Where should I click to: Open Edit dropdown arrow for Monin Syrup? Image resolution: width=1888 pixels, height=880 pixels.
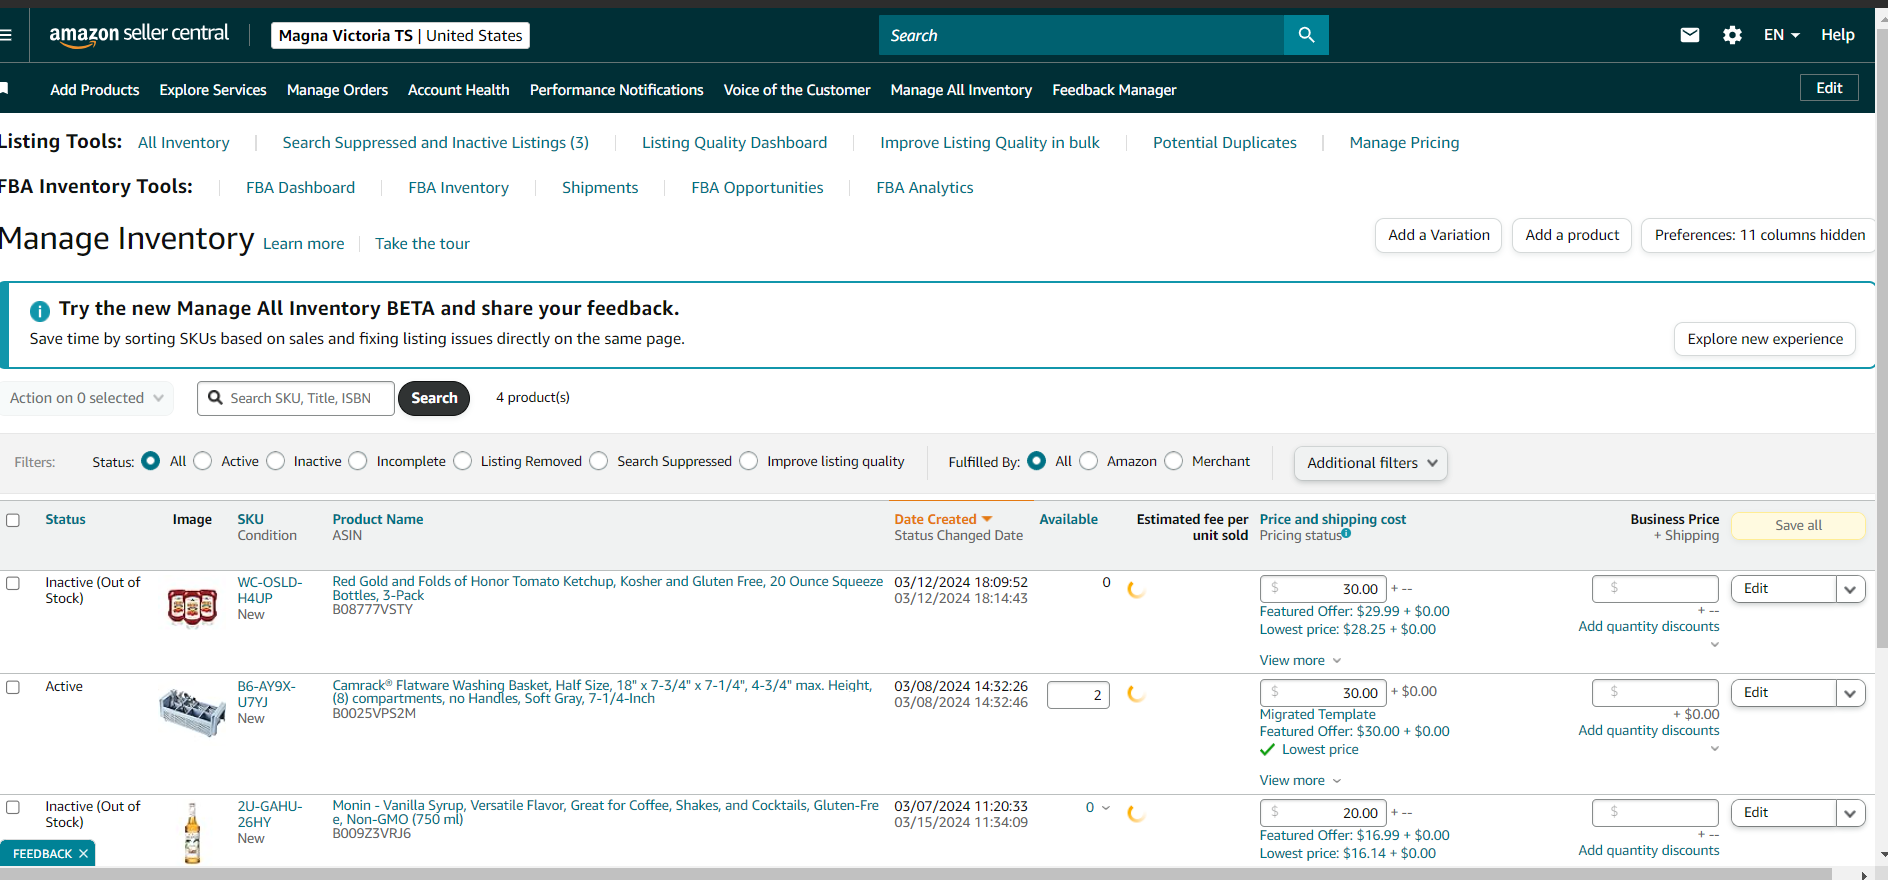click(x=1850, y=813)
